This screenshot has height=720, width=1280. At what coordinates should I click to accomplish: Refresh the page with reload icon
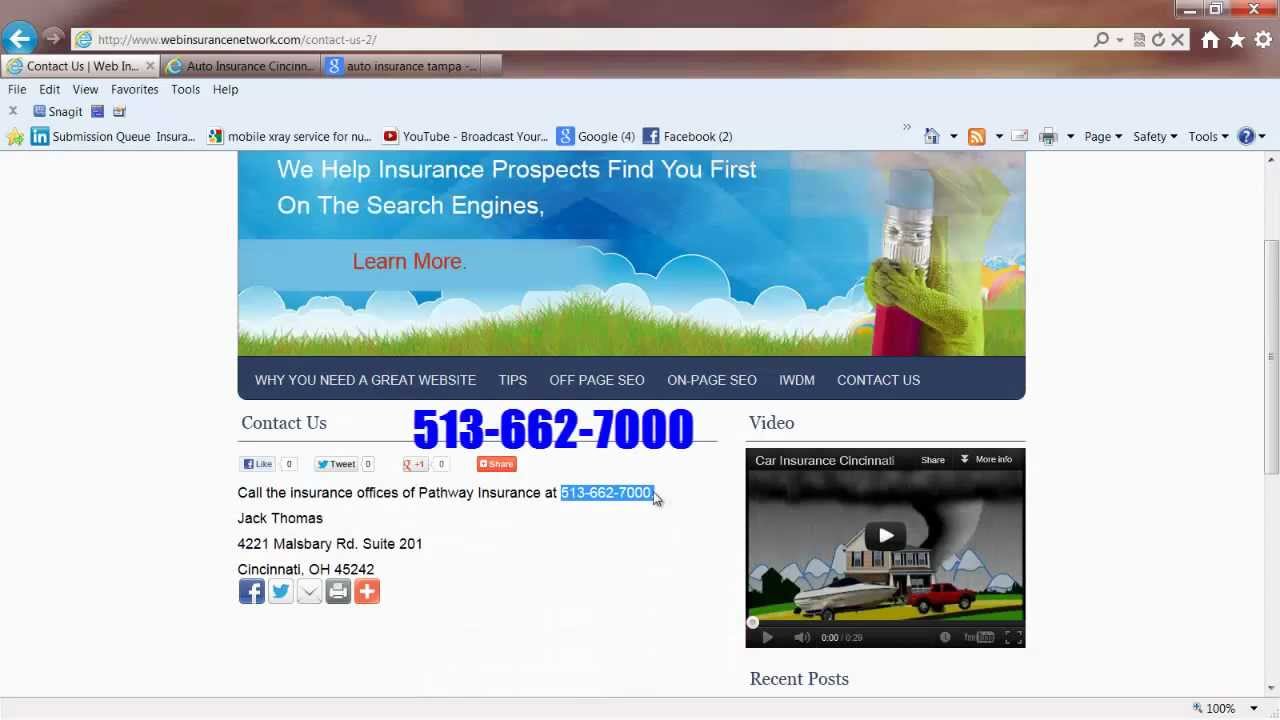point(1158,40)
